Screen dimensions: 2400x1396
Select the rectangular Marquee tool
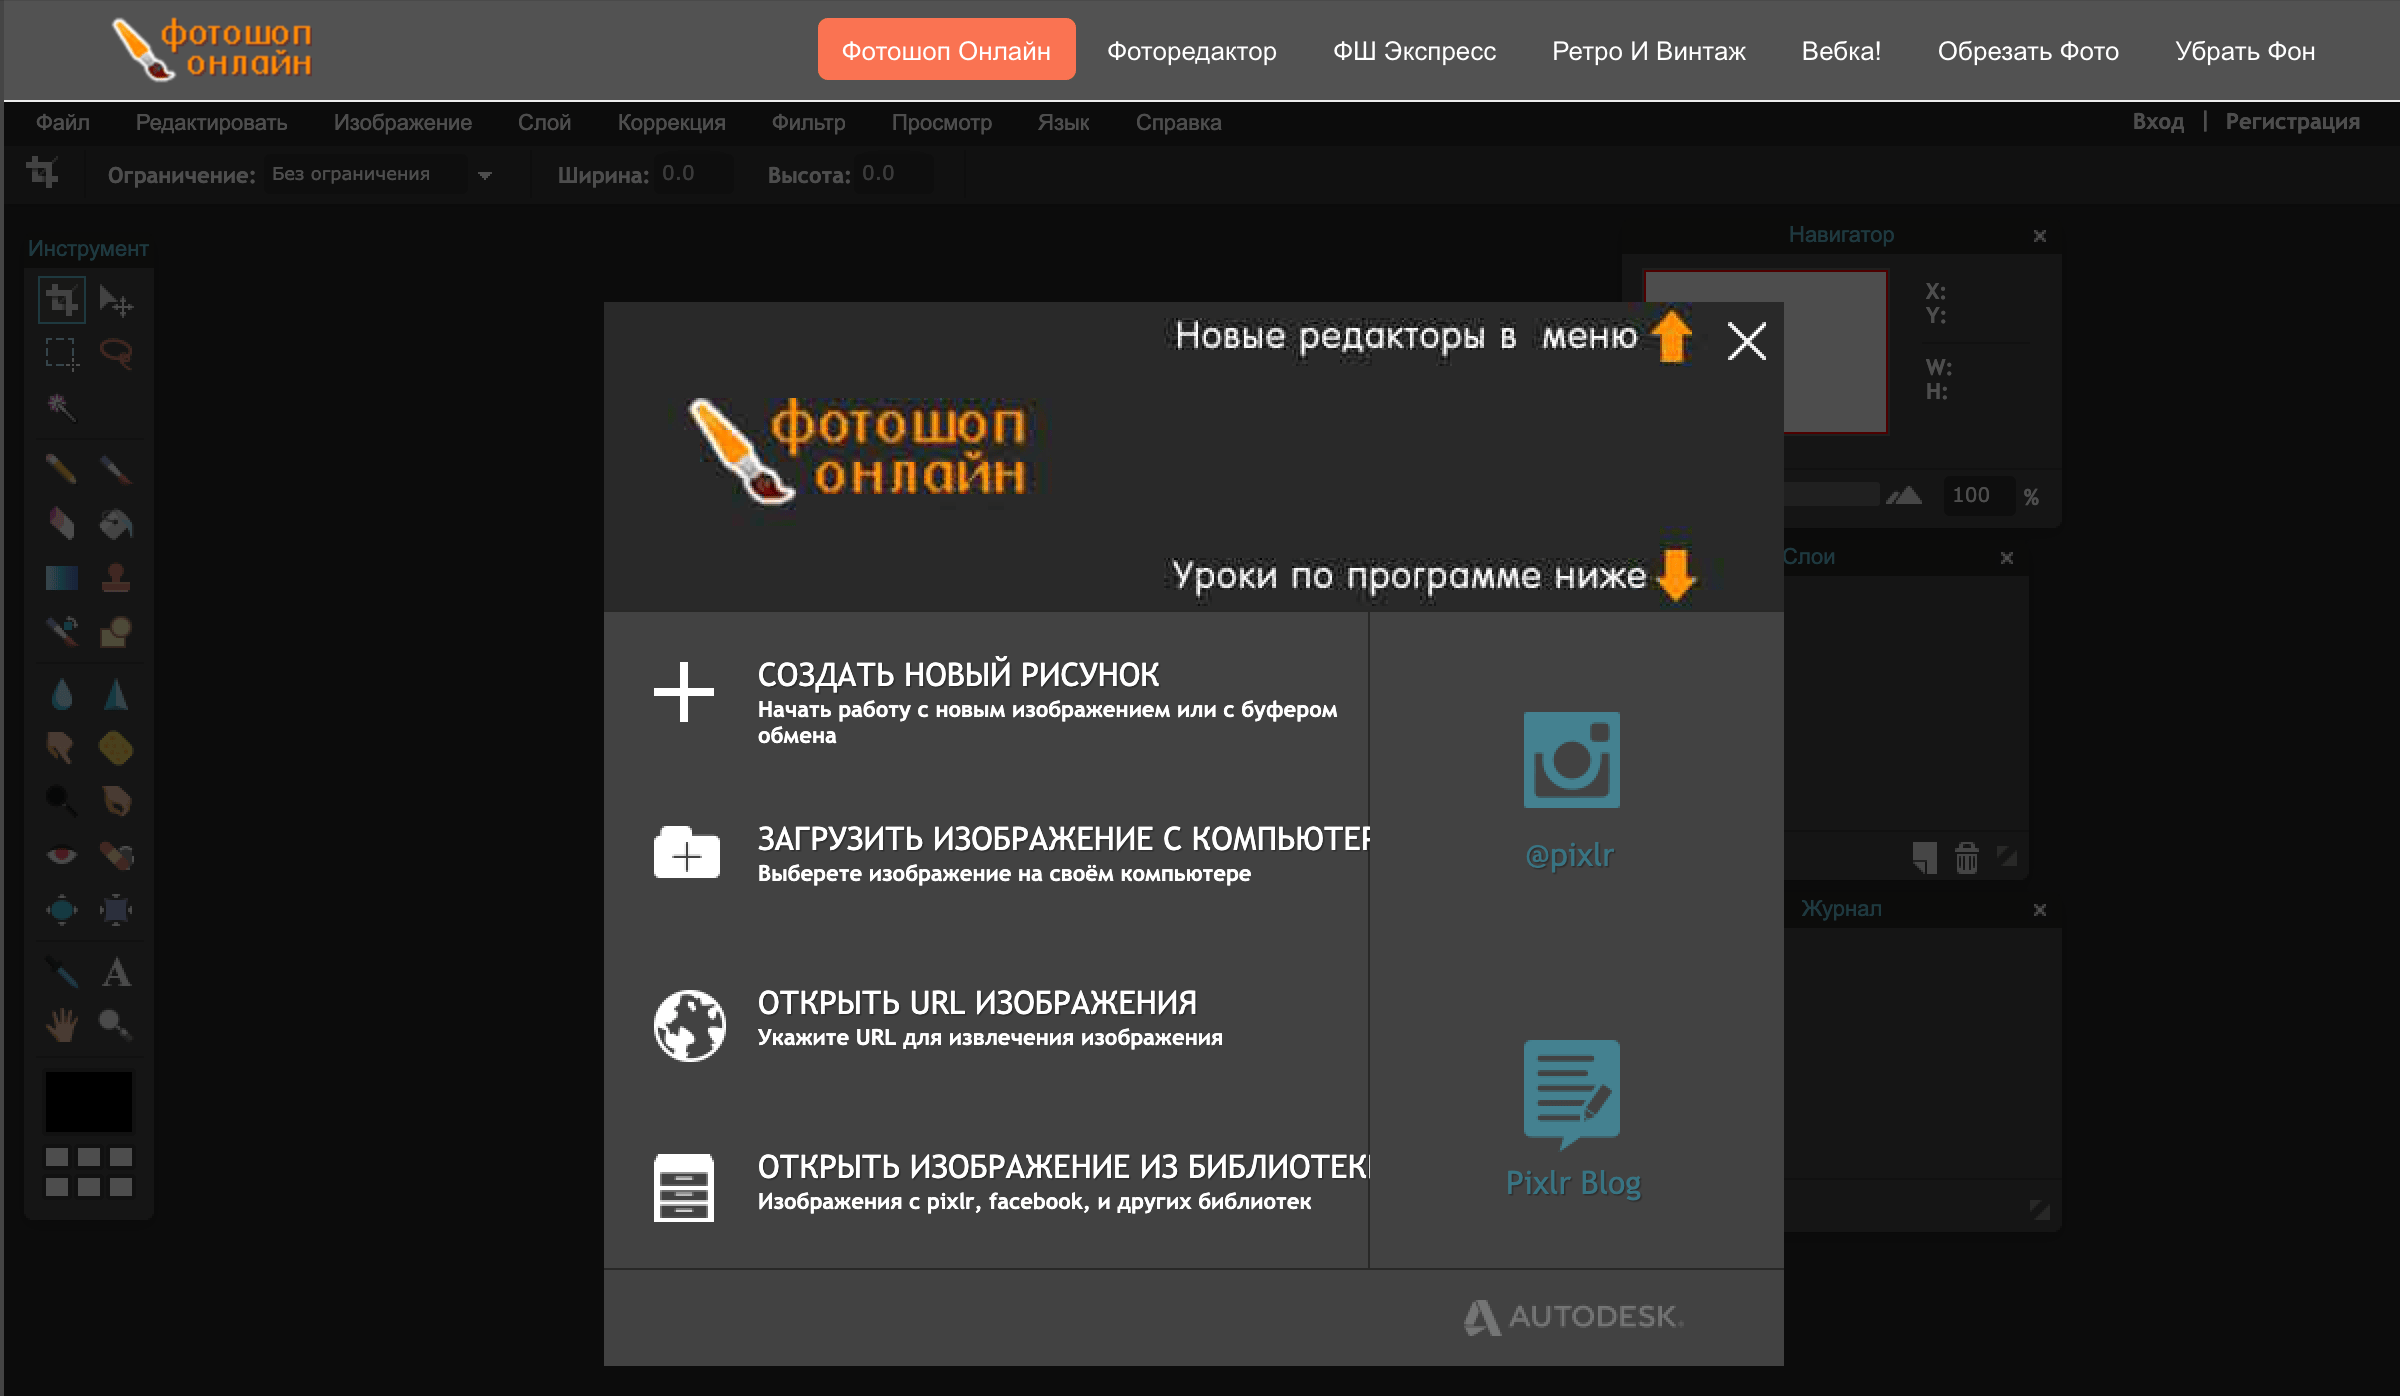pos(62,353)
